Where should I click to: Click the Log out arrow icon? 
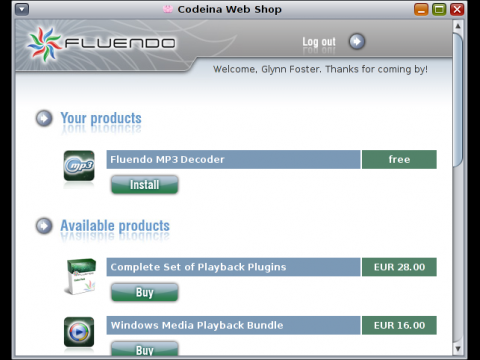[x=357, y=42]
